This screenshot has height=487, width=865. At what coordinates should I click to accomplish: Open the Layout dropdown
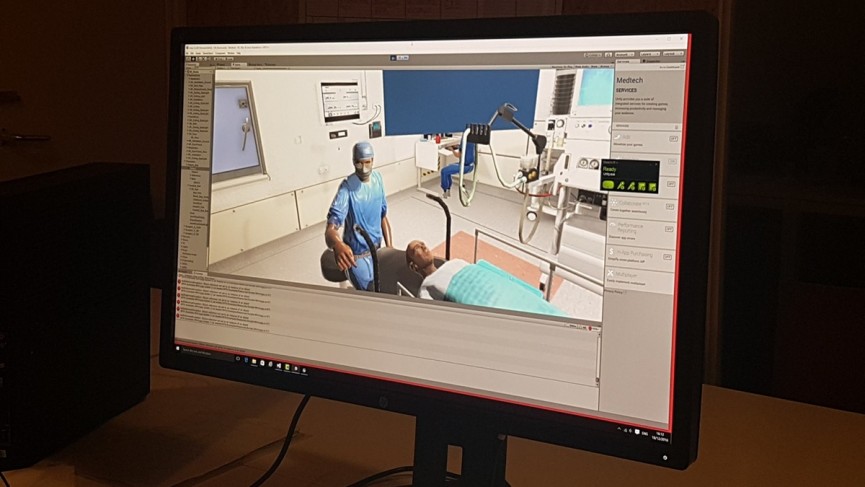pyautogui.click(x=674, y=54)
